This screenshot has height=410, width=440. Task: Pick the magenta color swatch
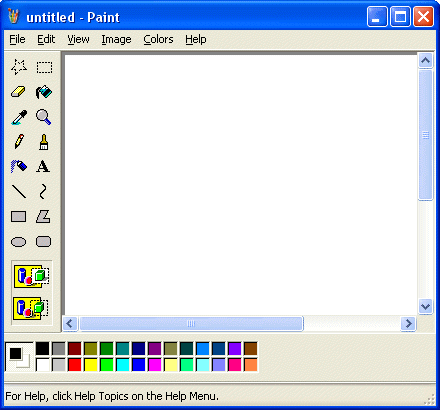tap(155, 365)
